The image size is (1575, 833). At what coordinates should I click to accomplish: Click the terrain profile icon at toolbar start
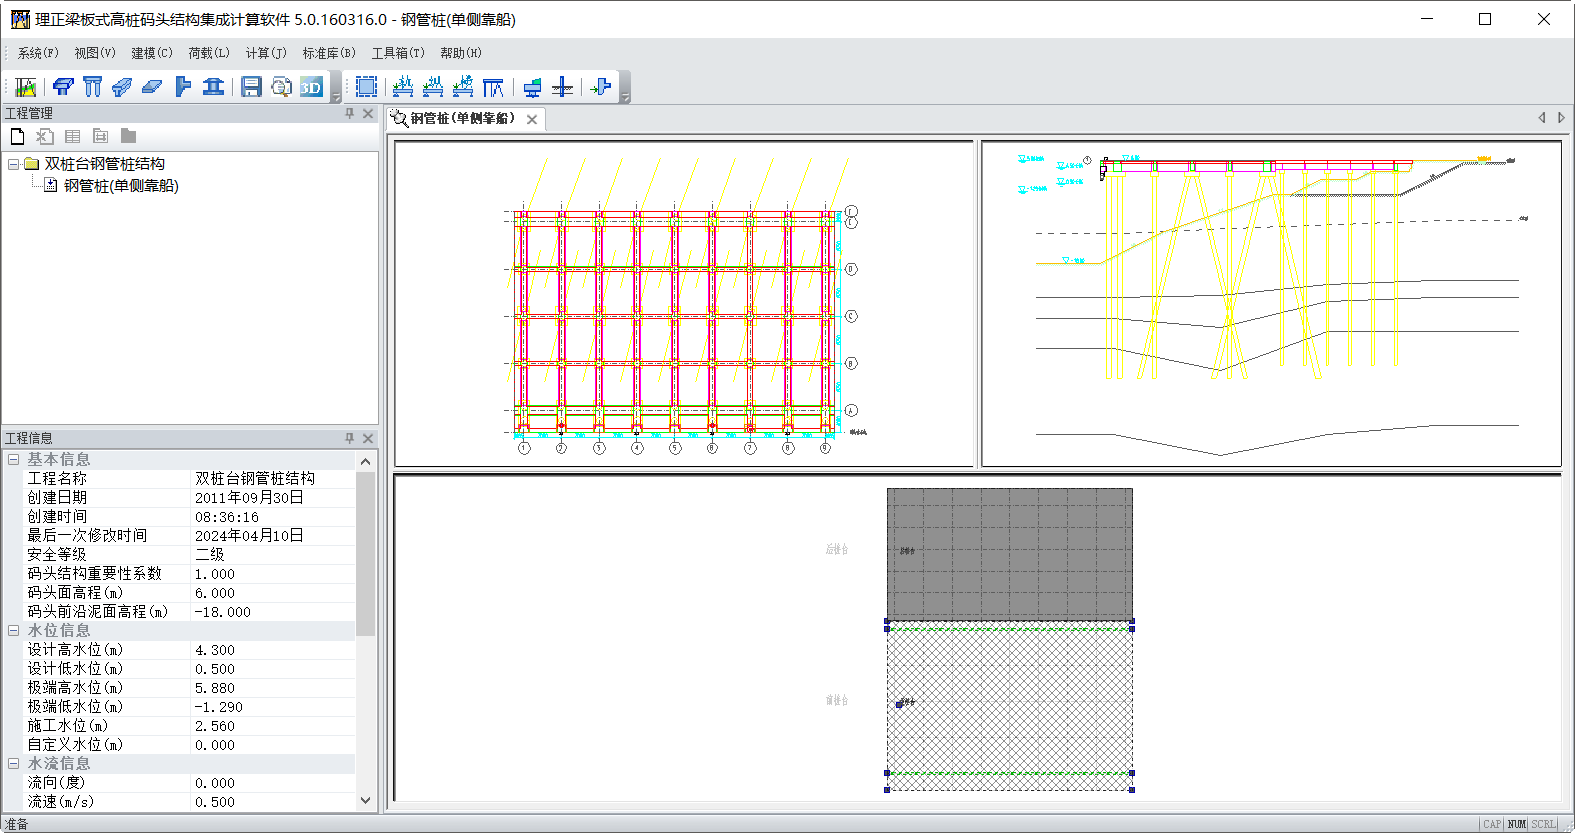click(x=25, y=87)
